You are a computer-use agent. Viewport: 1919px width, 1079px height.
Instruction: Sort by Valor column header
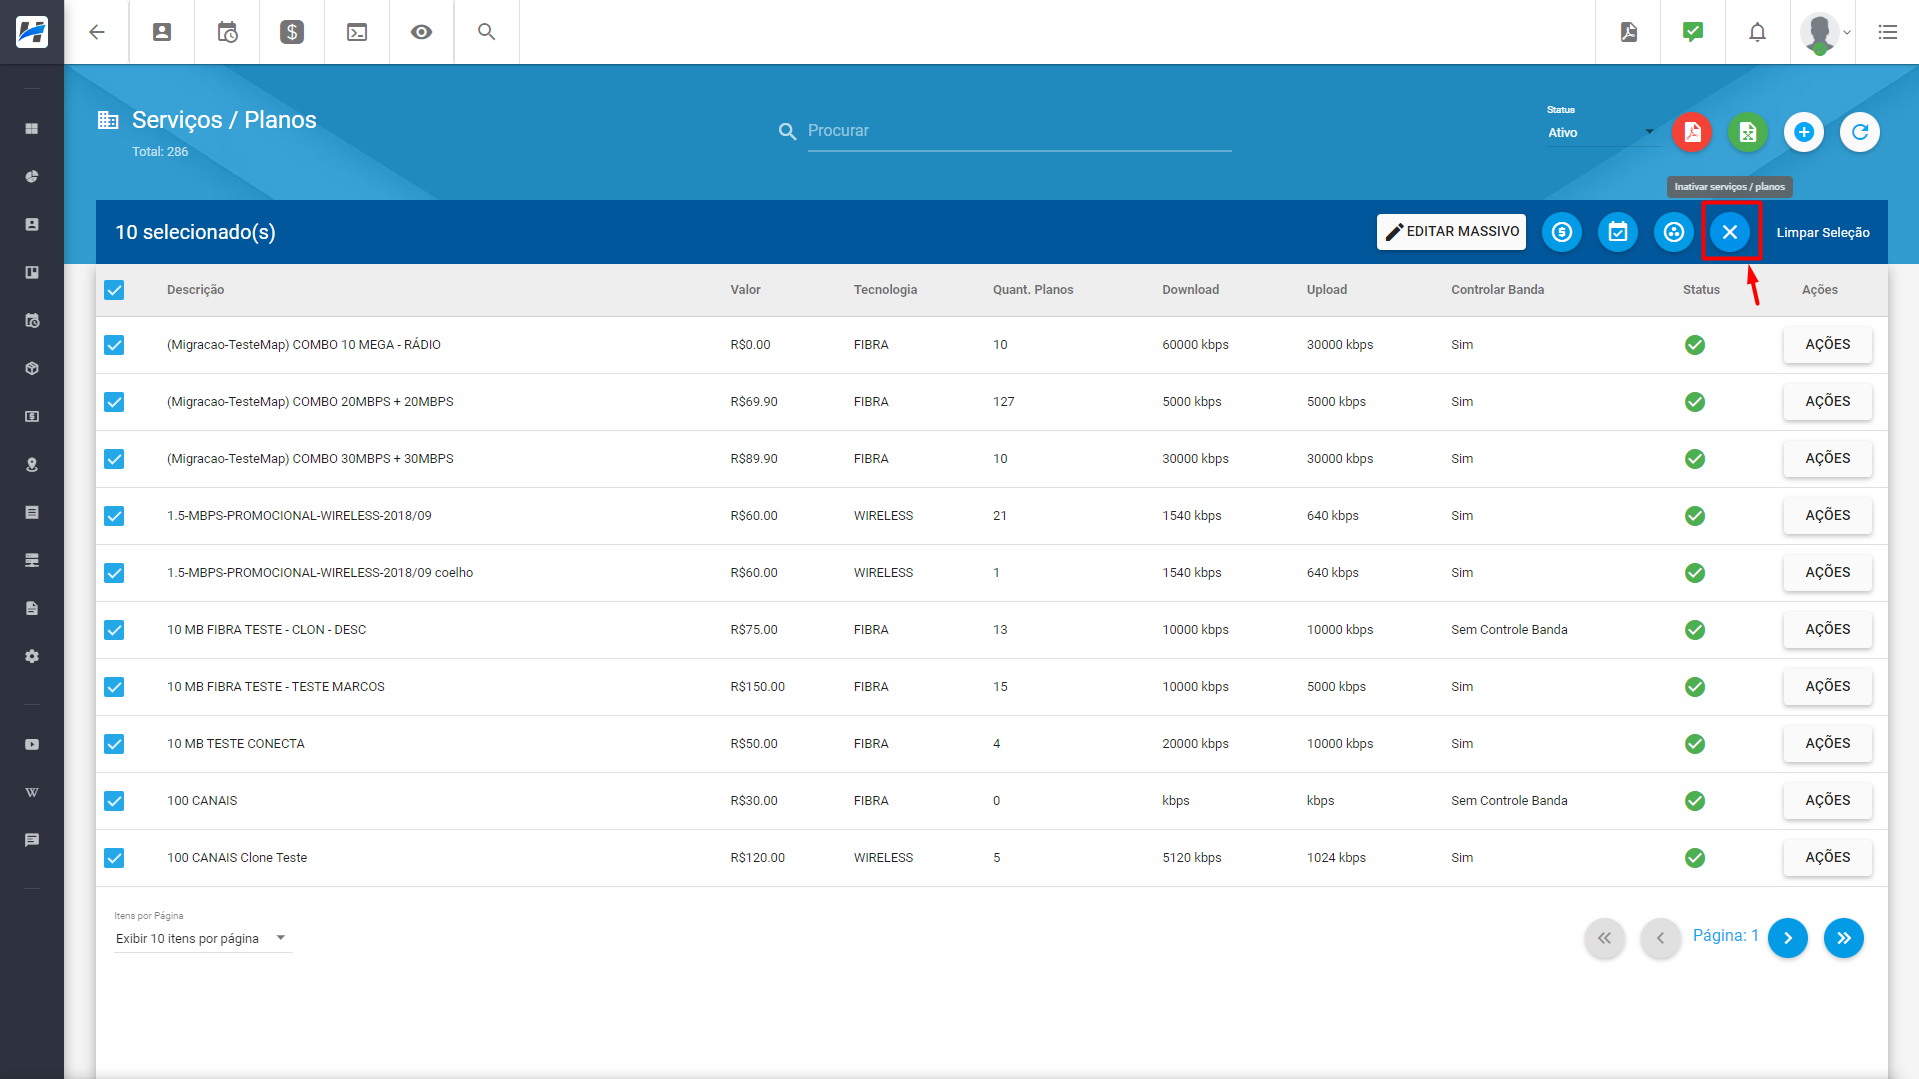click(x=745, y=290)
